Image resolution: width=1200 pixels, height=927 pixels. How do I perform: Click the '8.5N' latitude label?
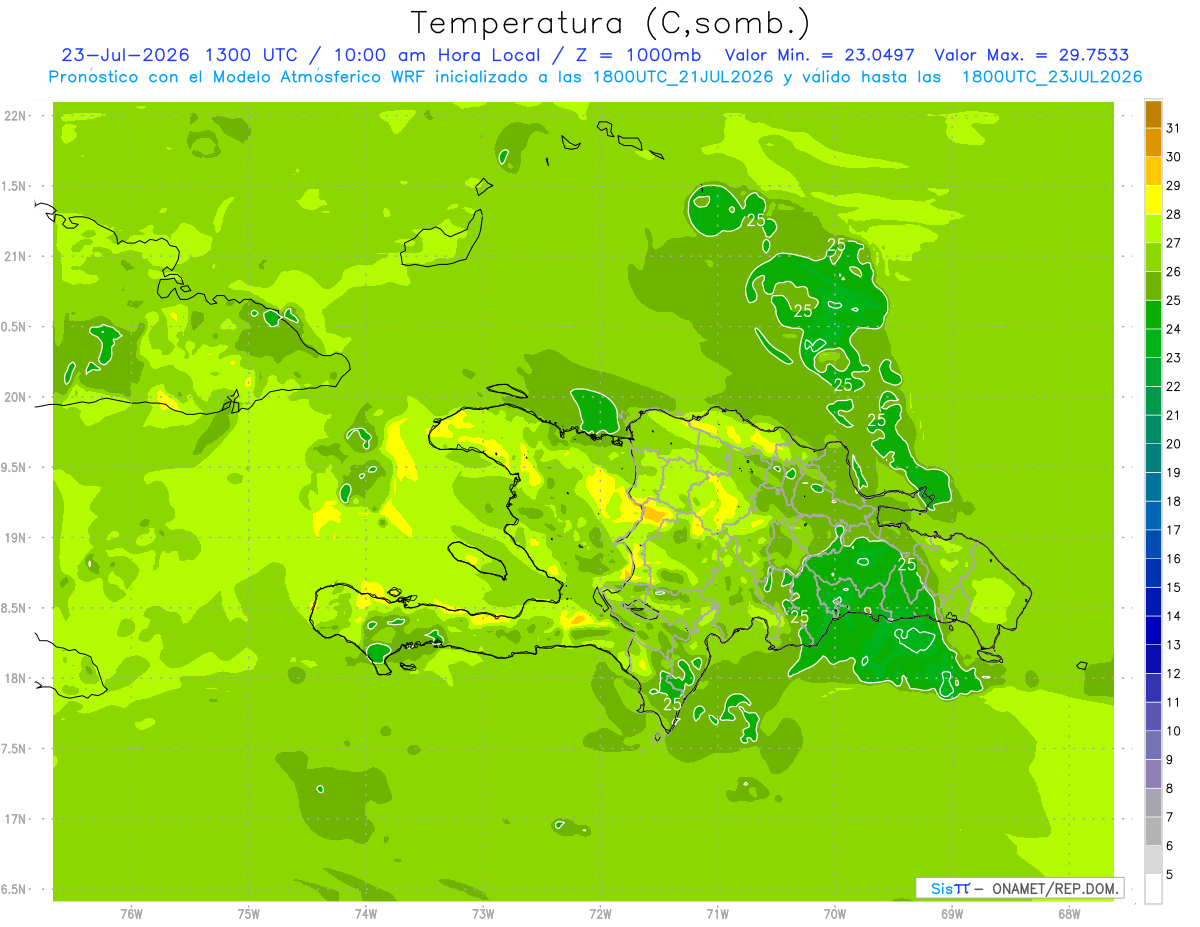click(x=15, y=608)
